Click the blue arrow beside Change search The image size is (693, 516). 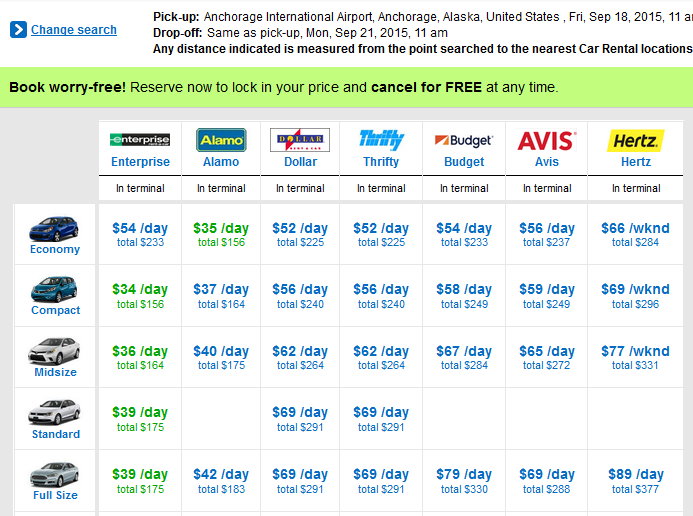18,30
